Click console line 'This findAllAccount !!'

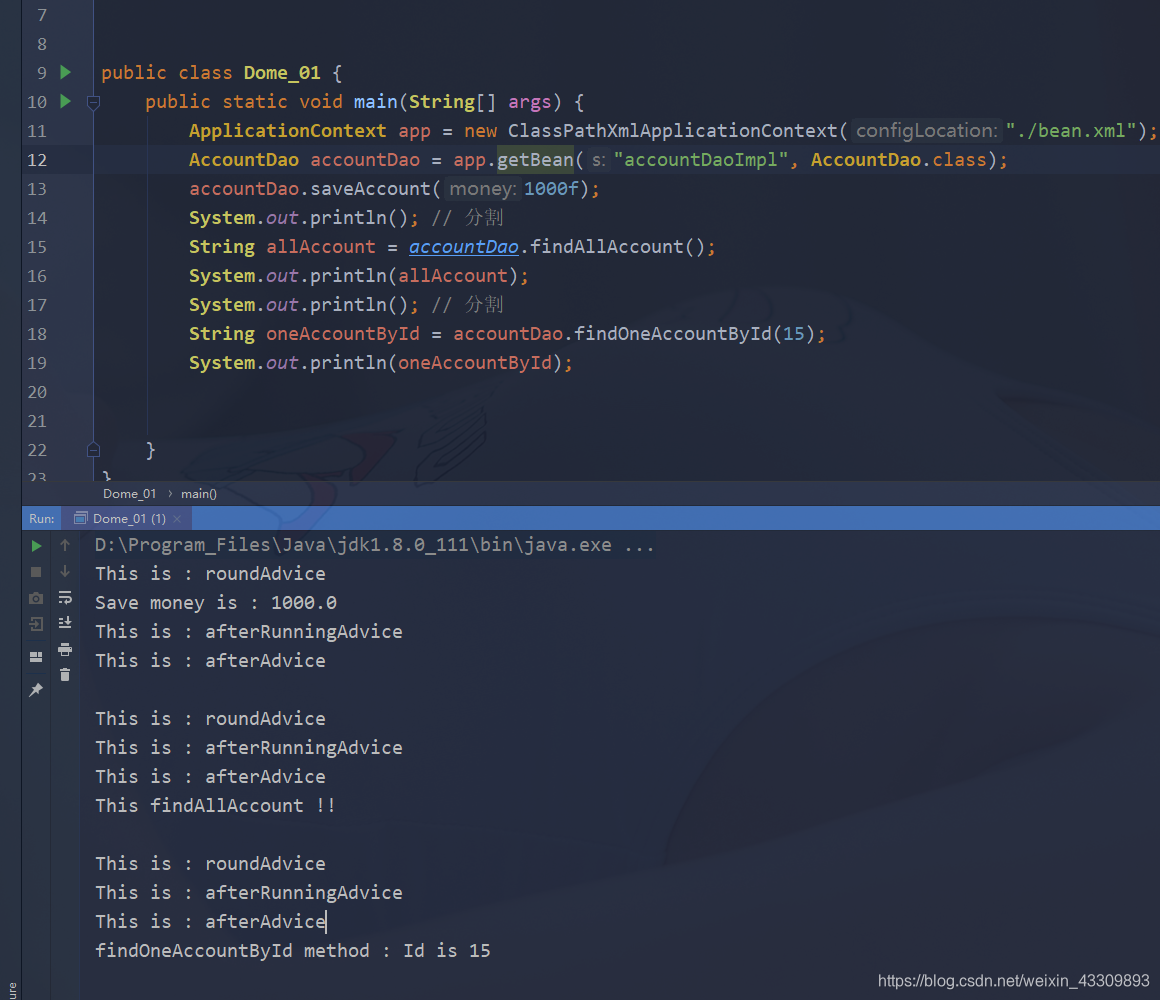[215, 805]
